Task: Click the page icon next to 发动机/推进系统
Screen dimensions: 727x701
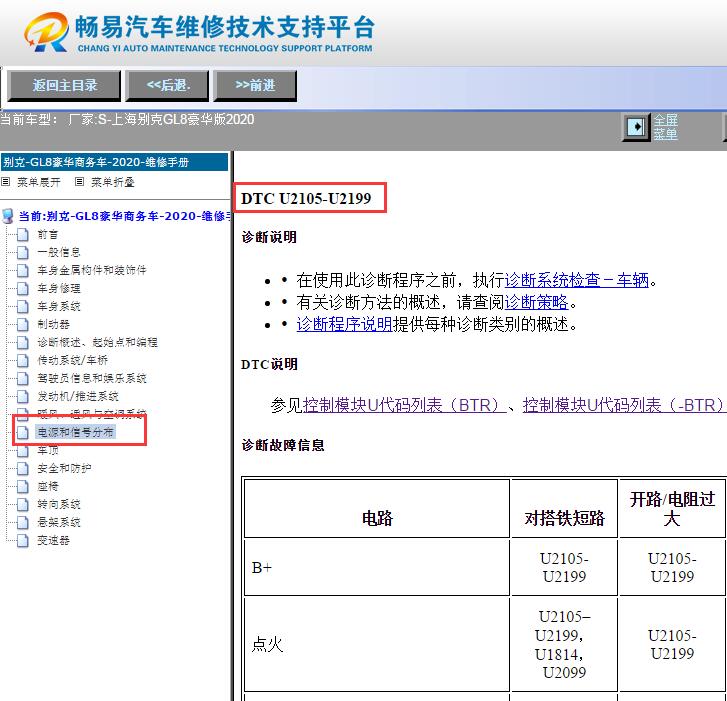Action: [x=22, y=396]
